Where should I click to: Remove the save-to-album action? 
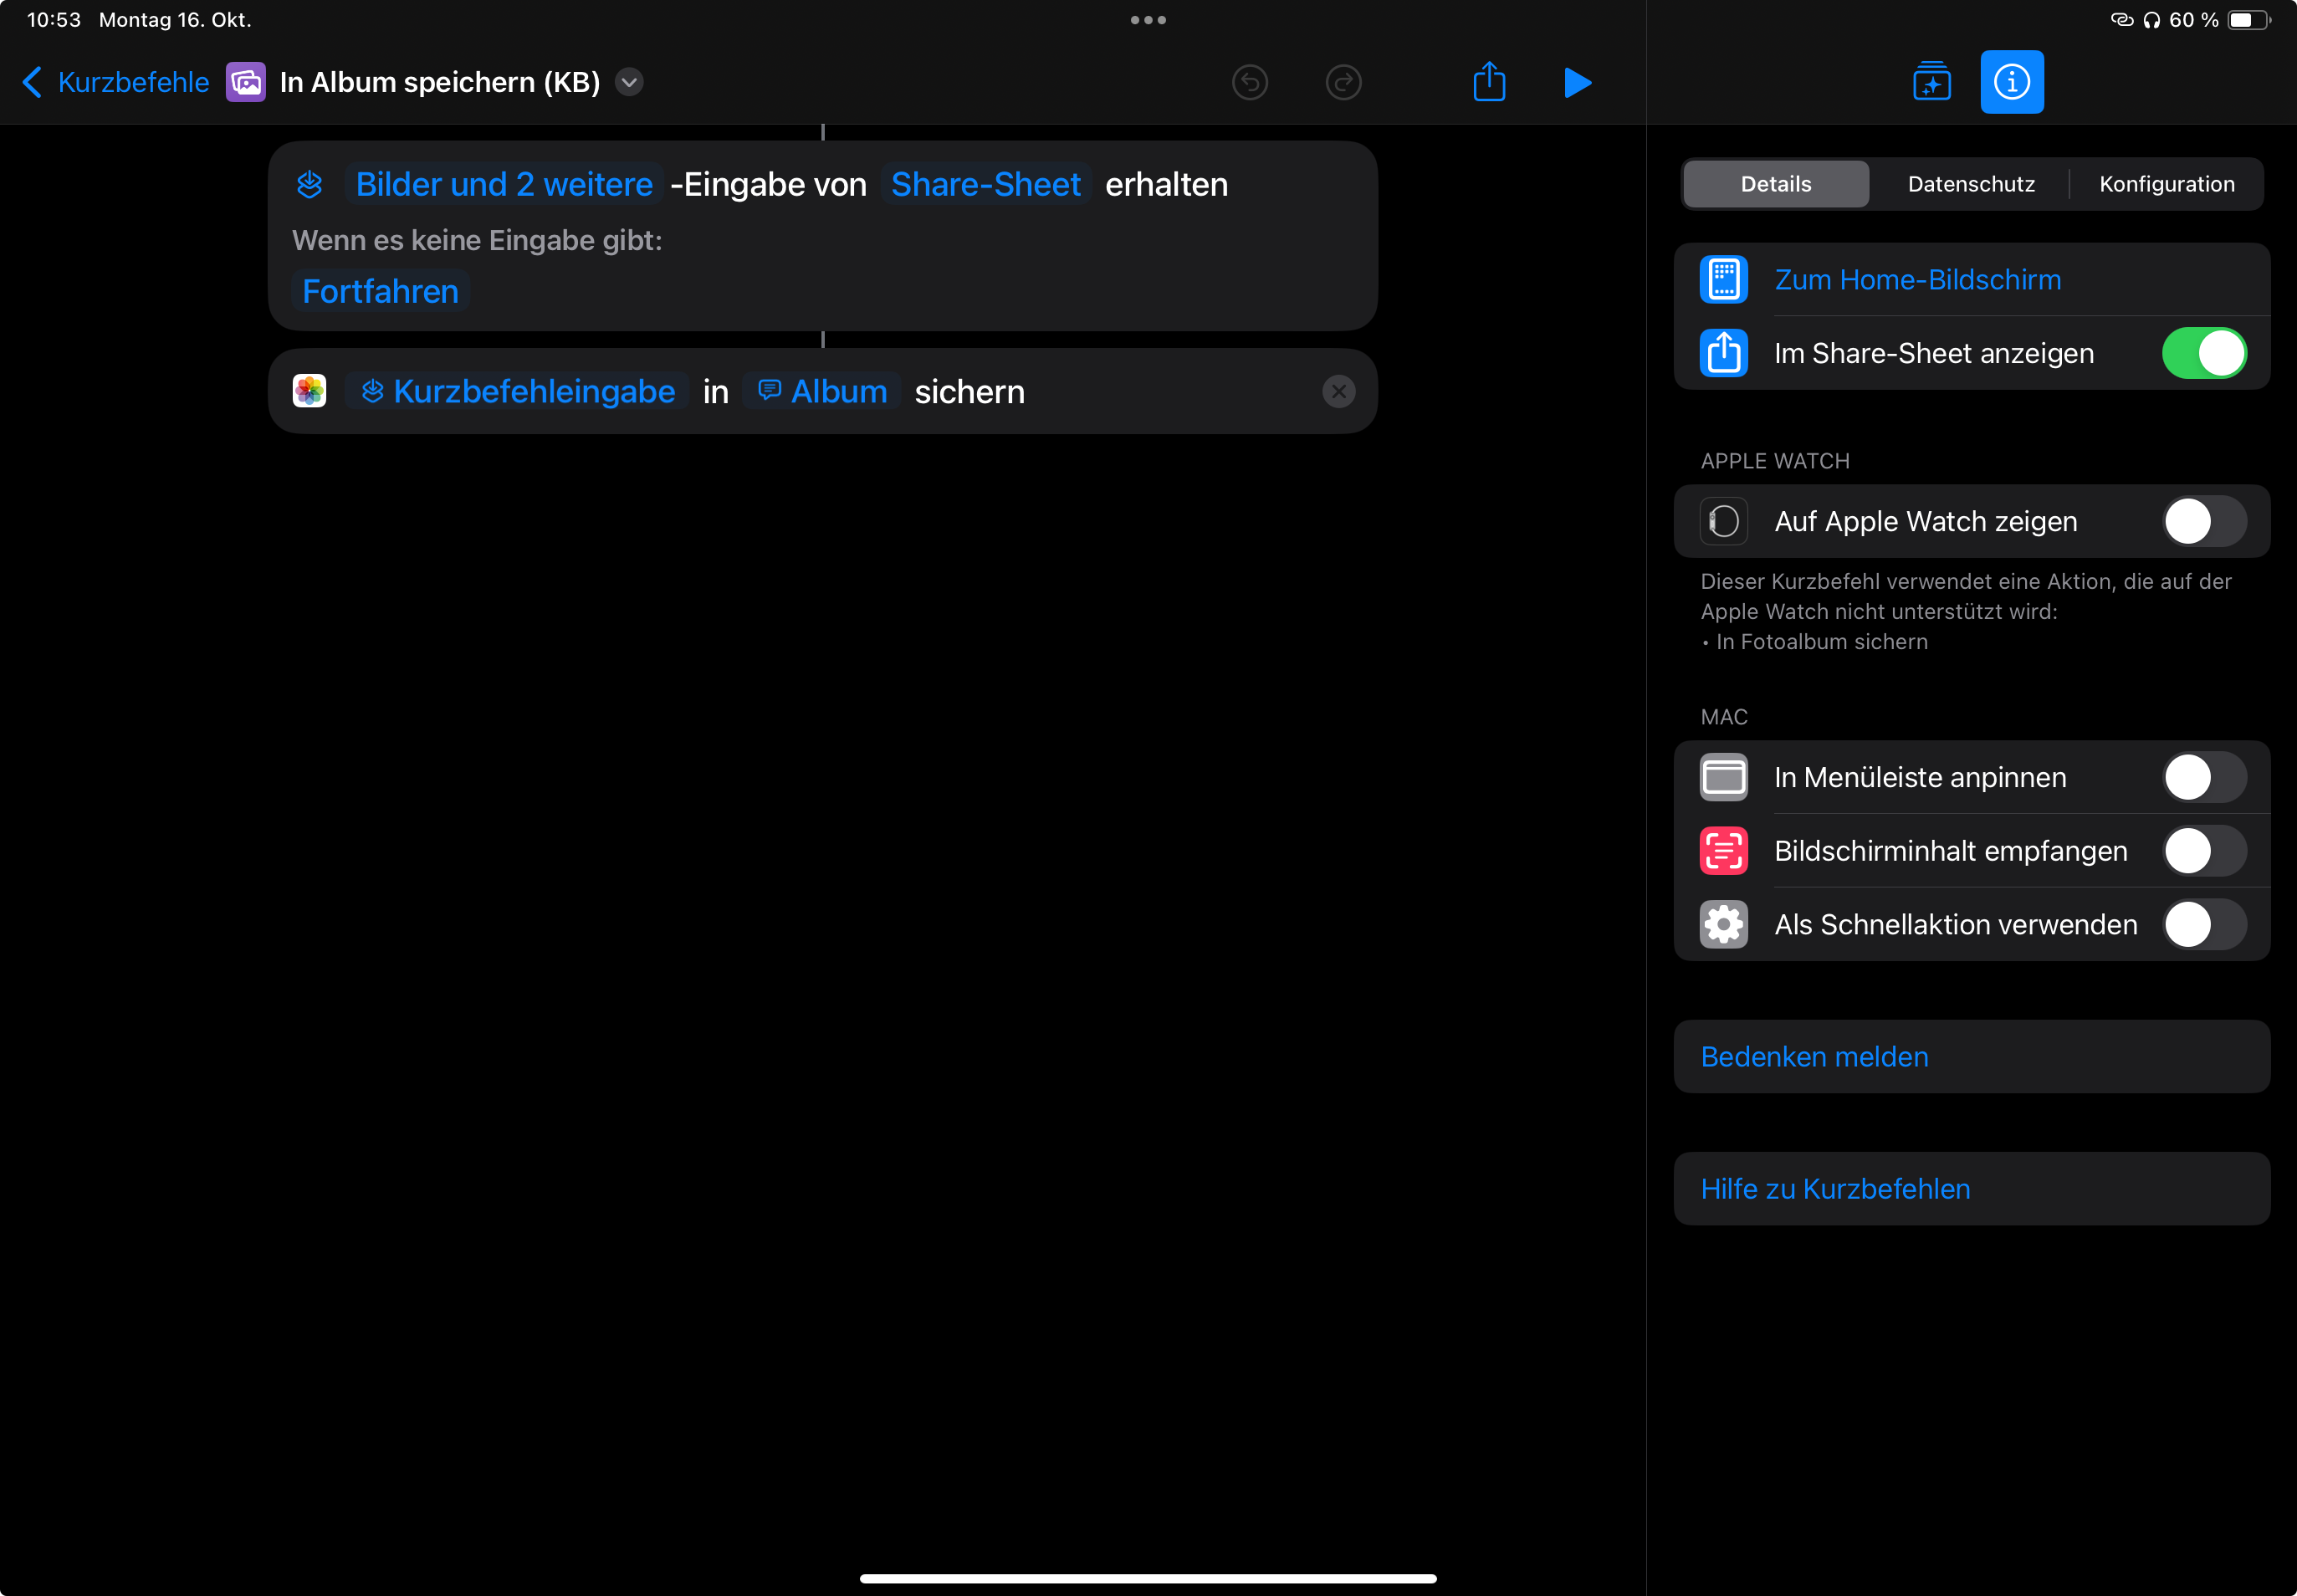point(1338,391)
